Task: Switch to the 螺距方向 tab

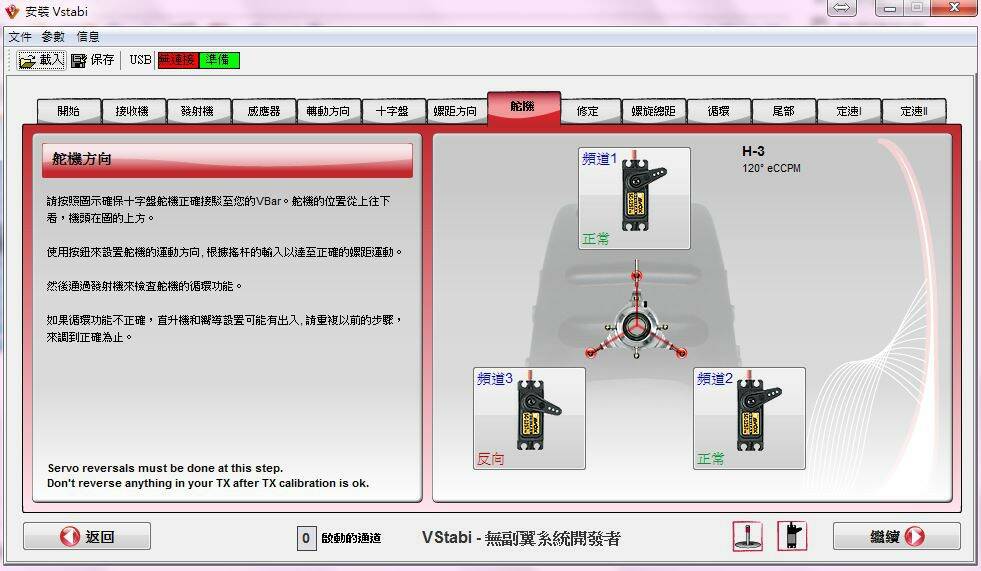Action: (456, 111)
